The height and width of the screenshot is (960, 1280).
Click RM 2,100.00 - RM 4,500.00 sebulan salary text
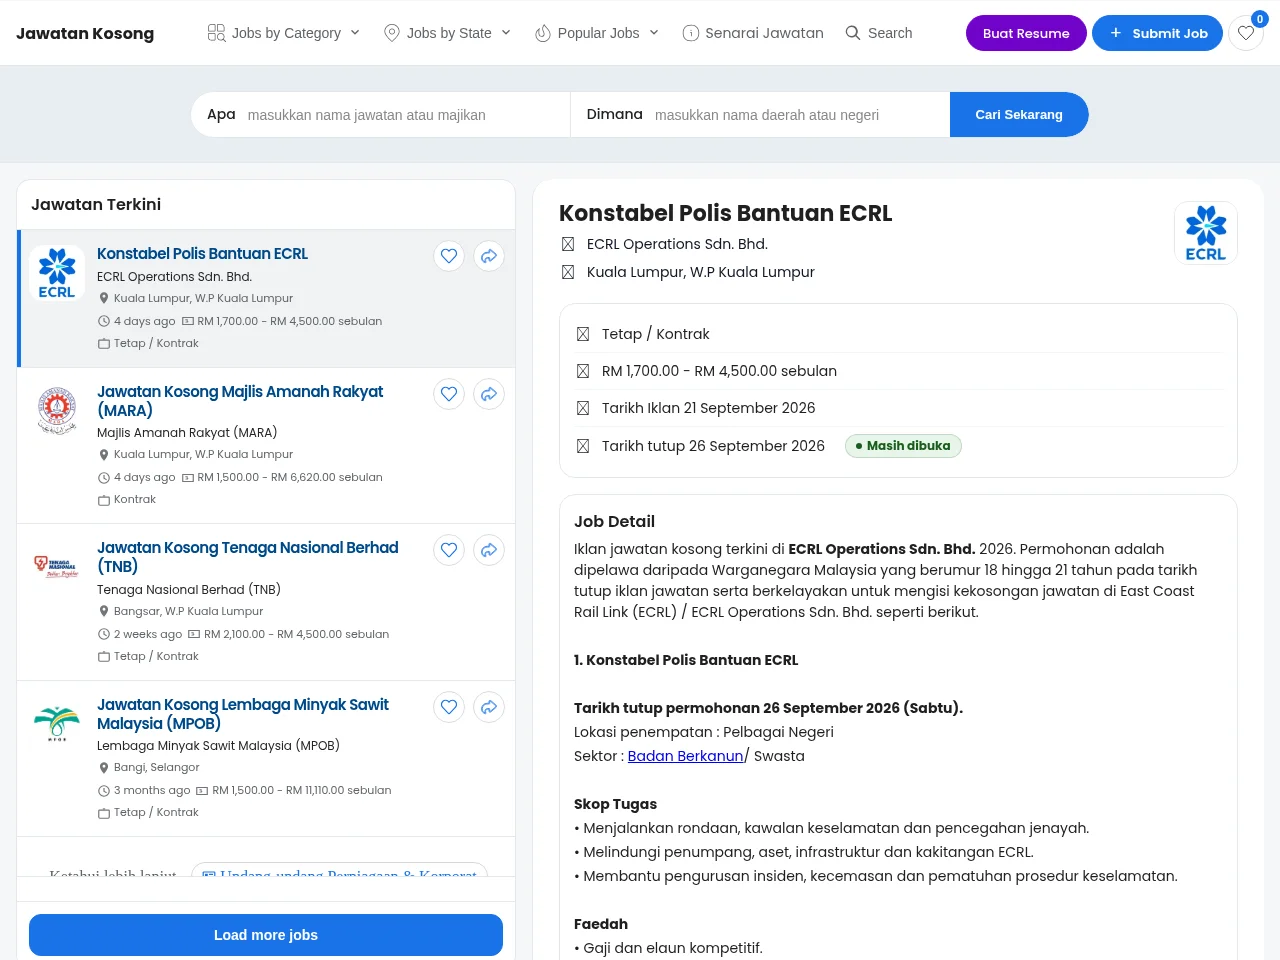297,634
